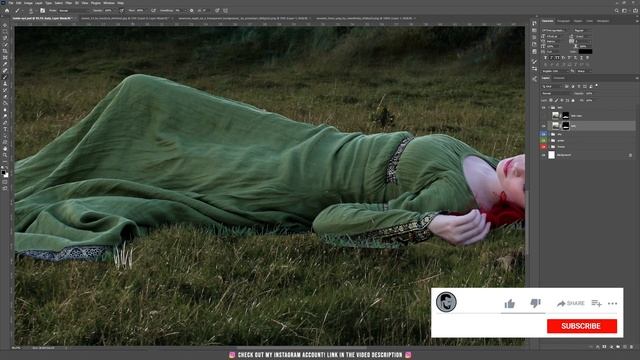
Task: Click the delete layer trash icon
Action: click(x=631, y=347)
